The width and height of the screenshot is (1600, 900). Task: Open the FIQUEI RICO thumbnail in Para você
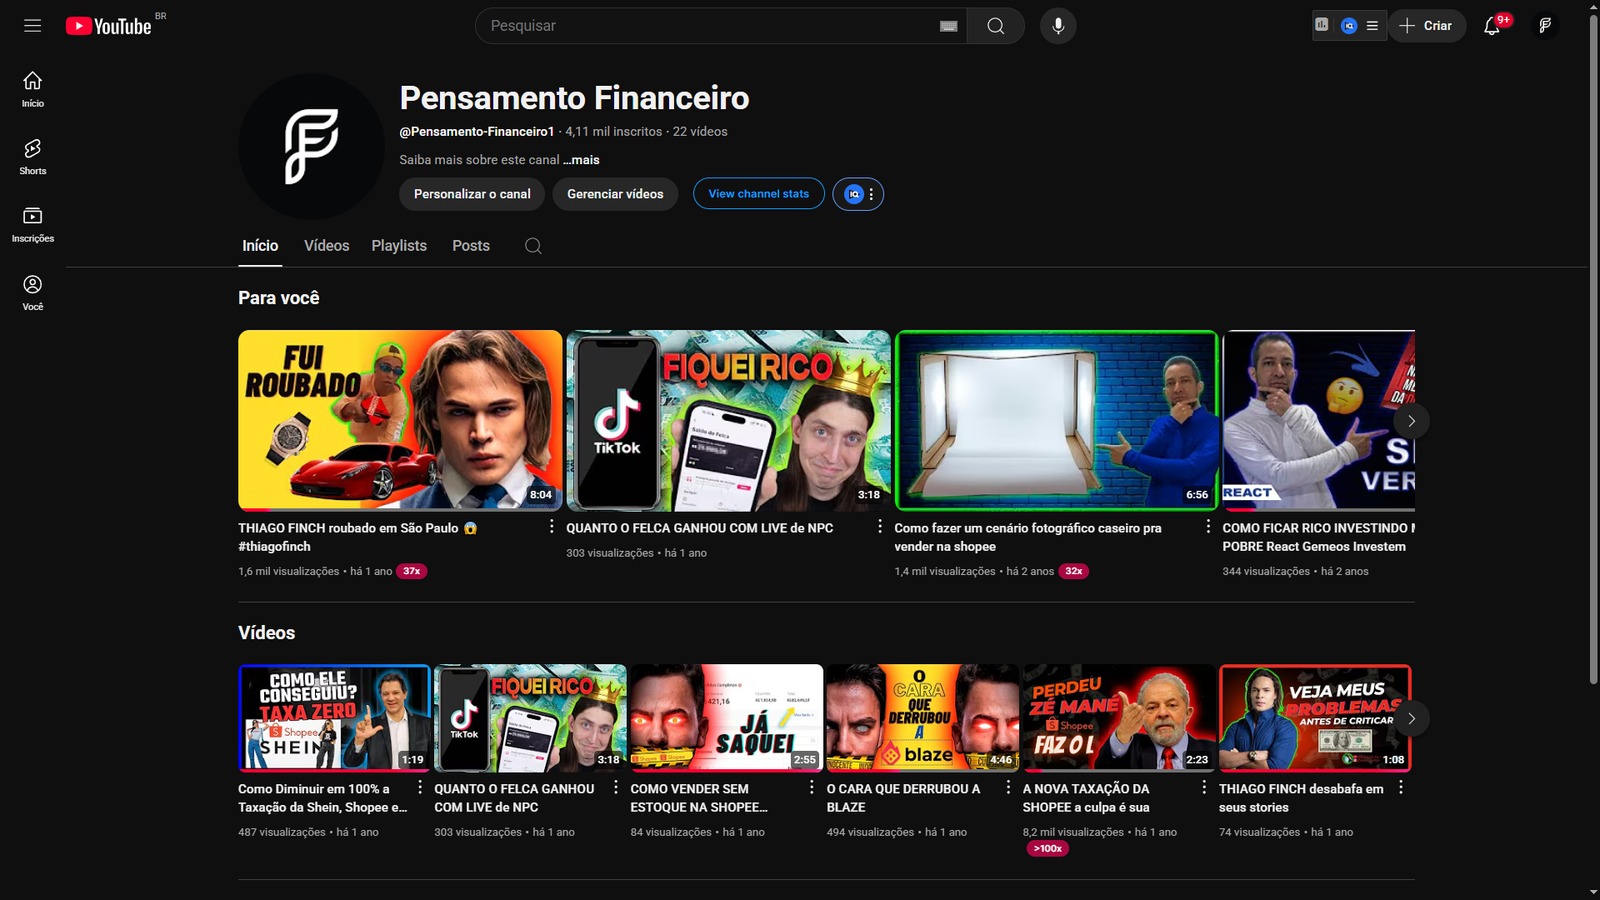point(728,420)
